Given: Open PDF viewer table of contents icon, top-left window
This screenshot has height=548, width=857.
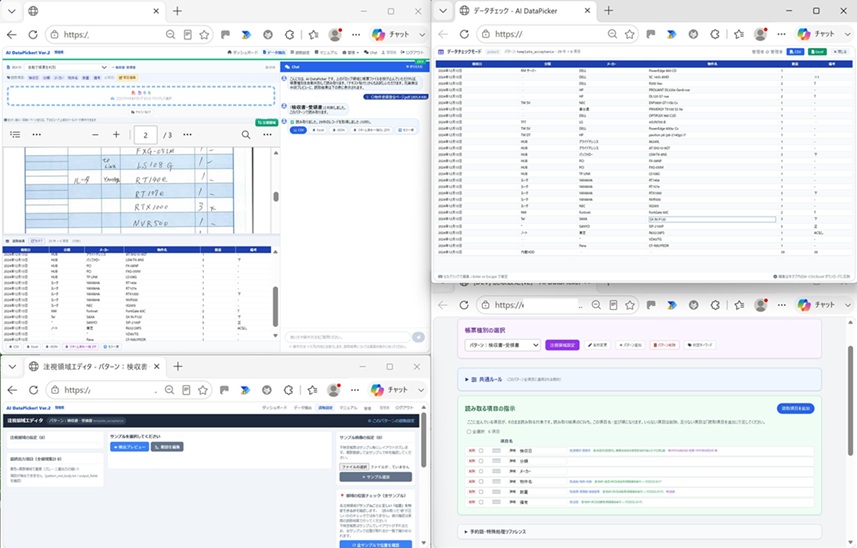Looking at the screenshot, I should pos(15,134).
